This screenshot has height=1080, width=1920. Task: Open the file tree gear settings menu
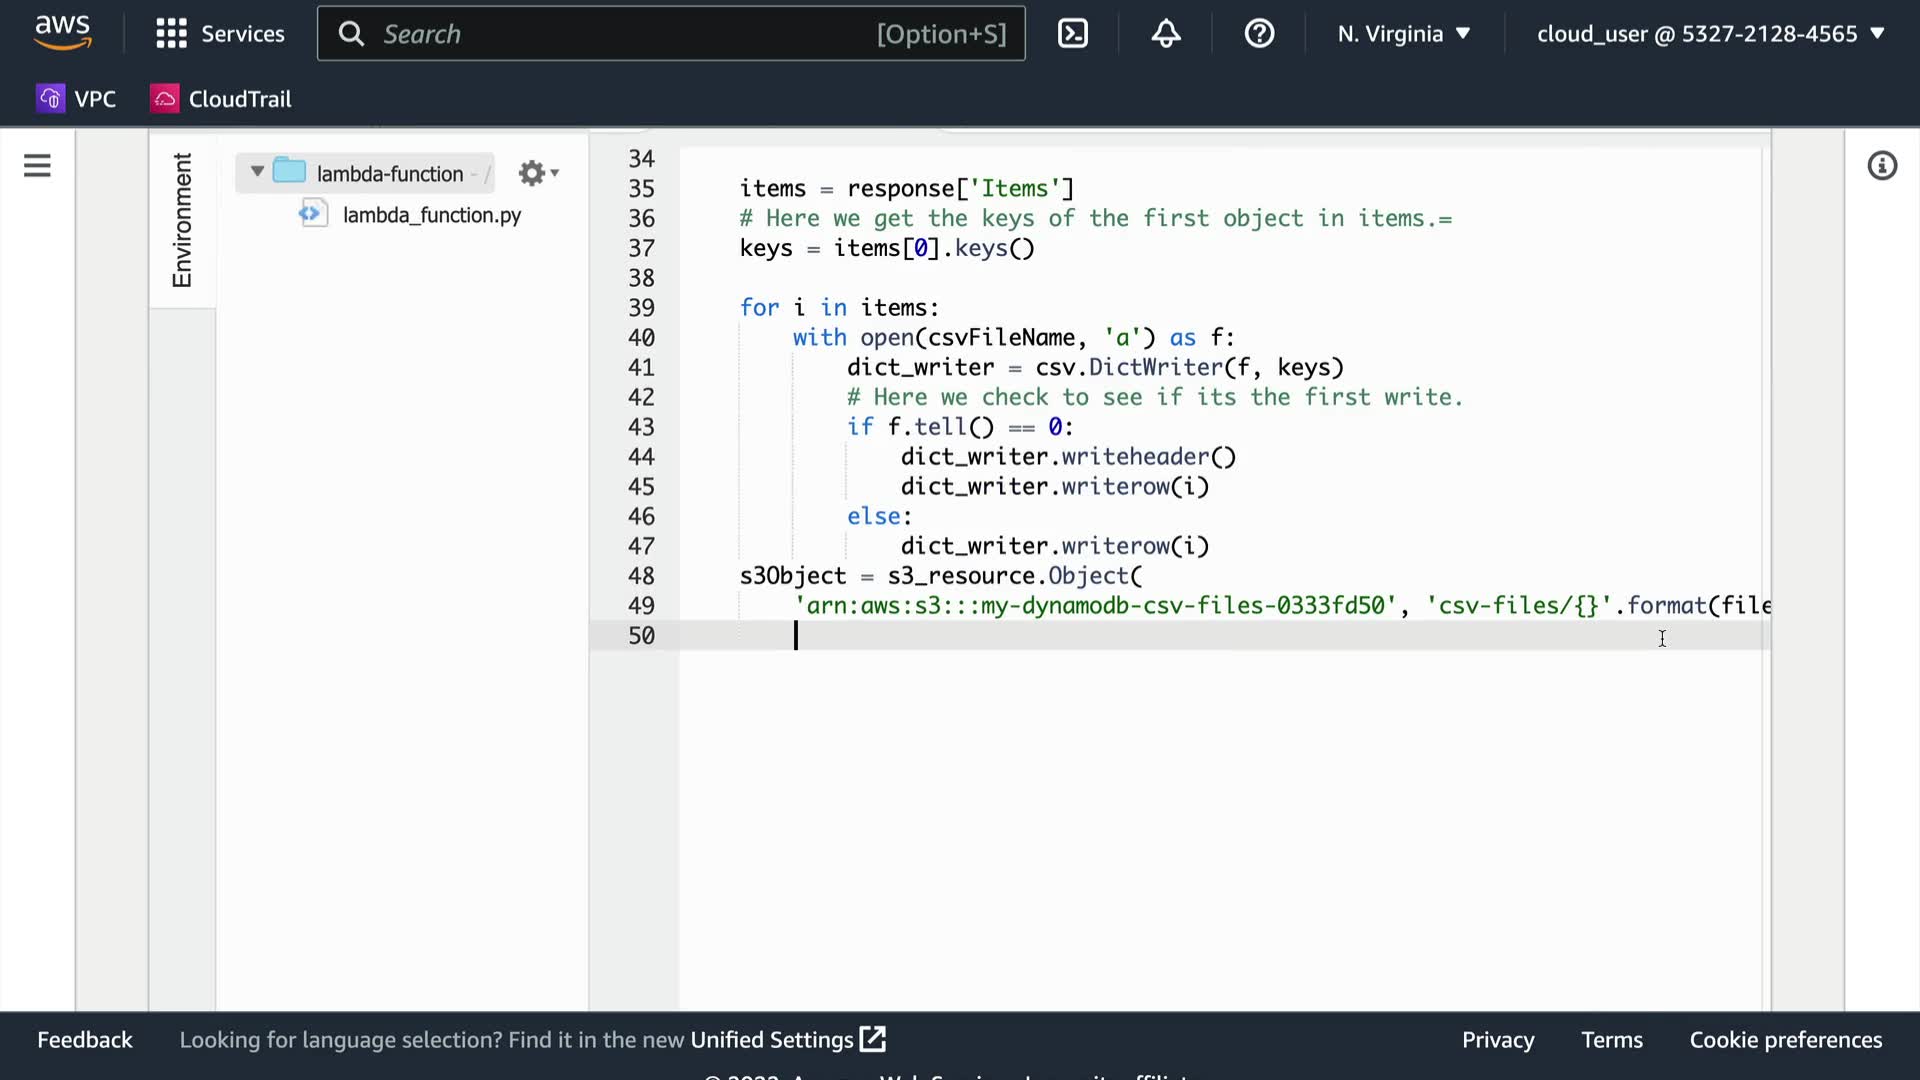[537, 174]
